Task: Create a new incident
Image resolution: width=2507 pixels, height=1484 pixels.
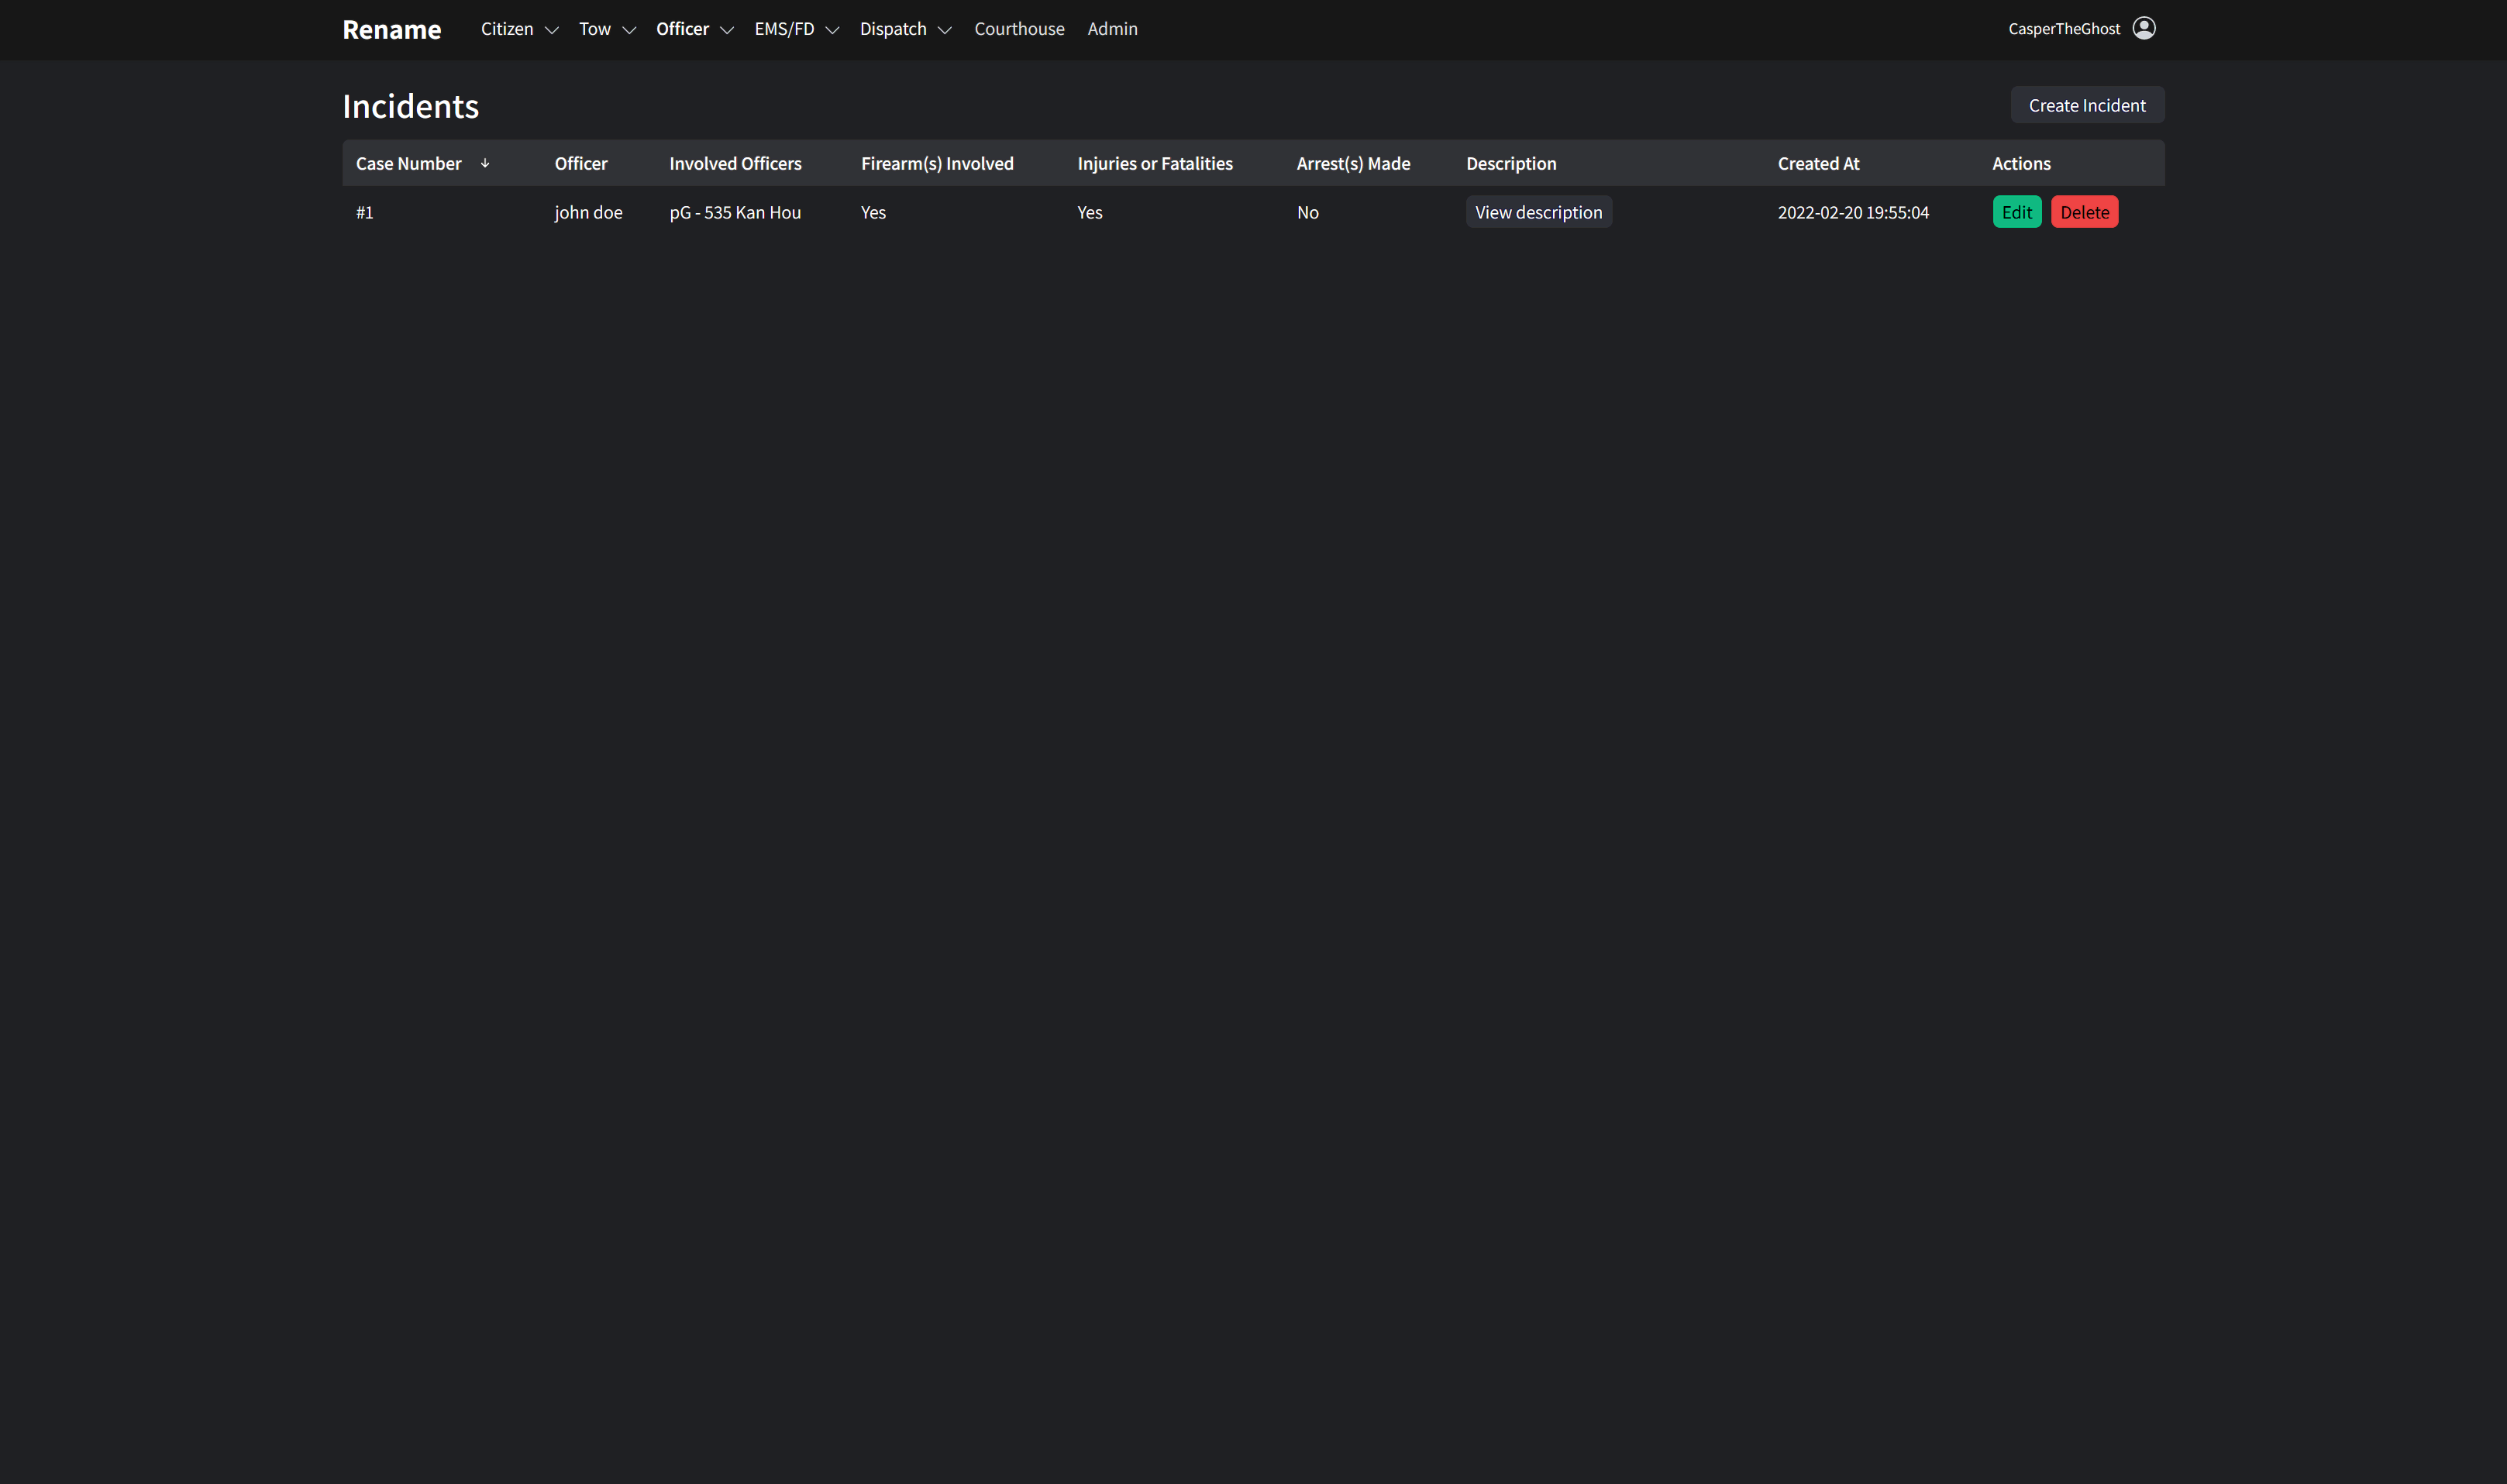Action: tap(2086, 104)
